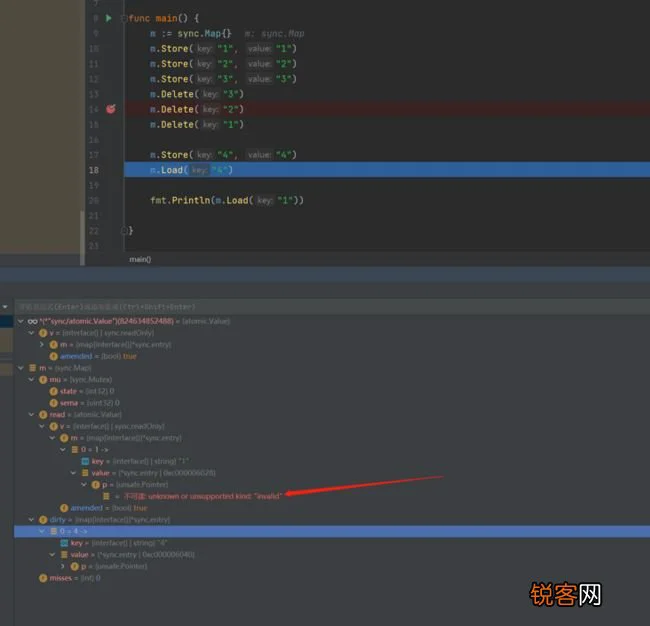Click the green run gutter icon beside func main
The height and width of the screenshot is (626, 650).
coord(109,18)
